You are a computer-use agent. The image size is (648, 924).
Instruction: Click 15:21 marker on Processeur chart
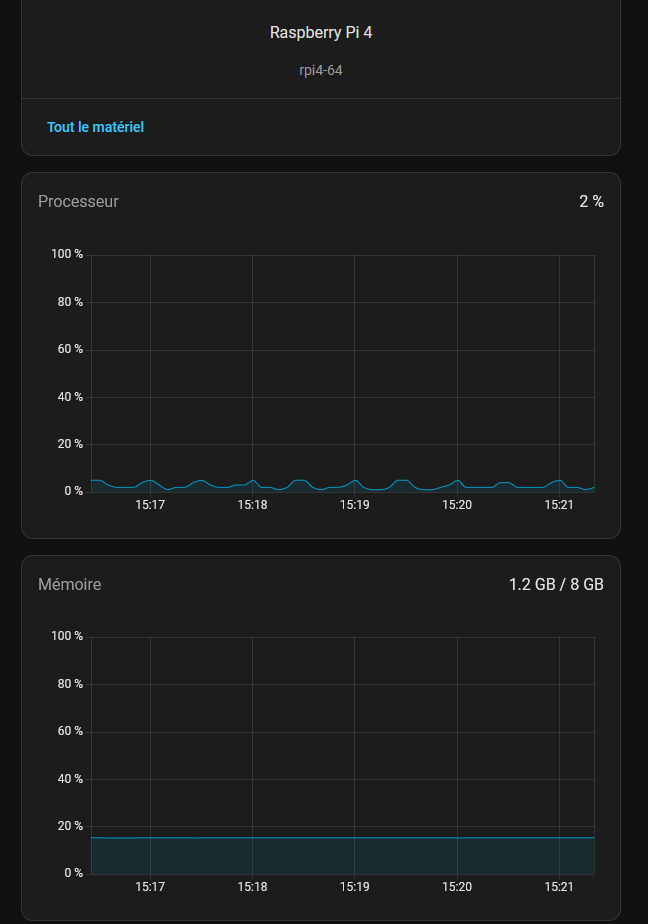pyautogui.click(x=559, y=505)
